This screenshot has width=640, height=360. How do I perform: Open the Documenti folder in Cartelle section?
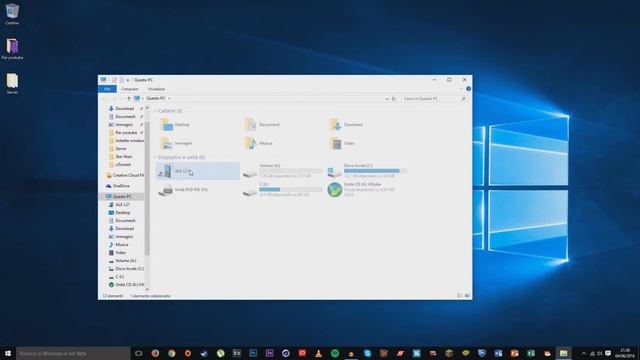[x=262, y=124]
